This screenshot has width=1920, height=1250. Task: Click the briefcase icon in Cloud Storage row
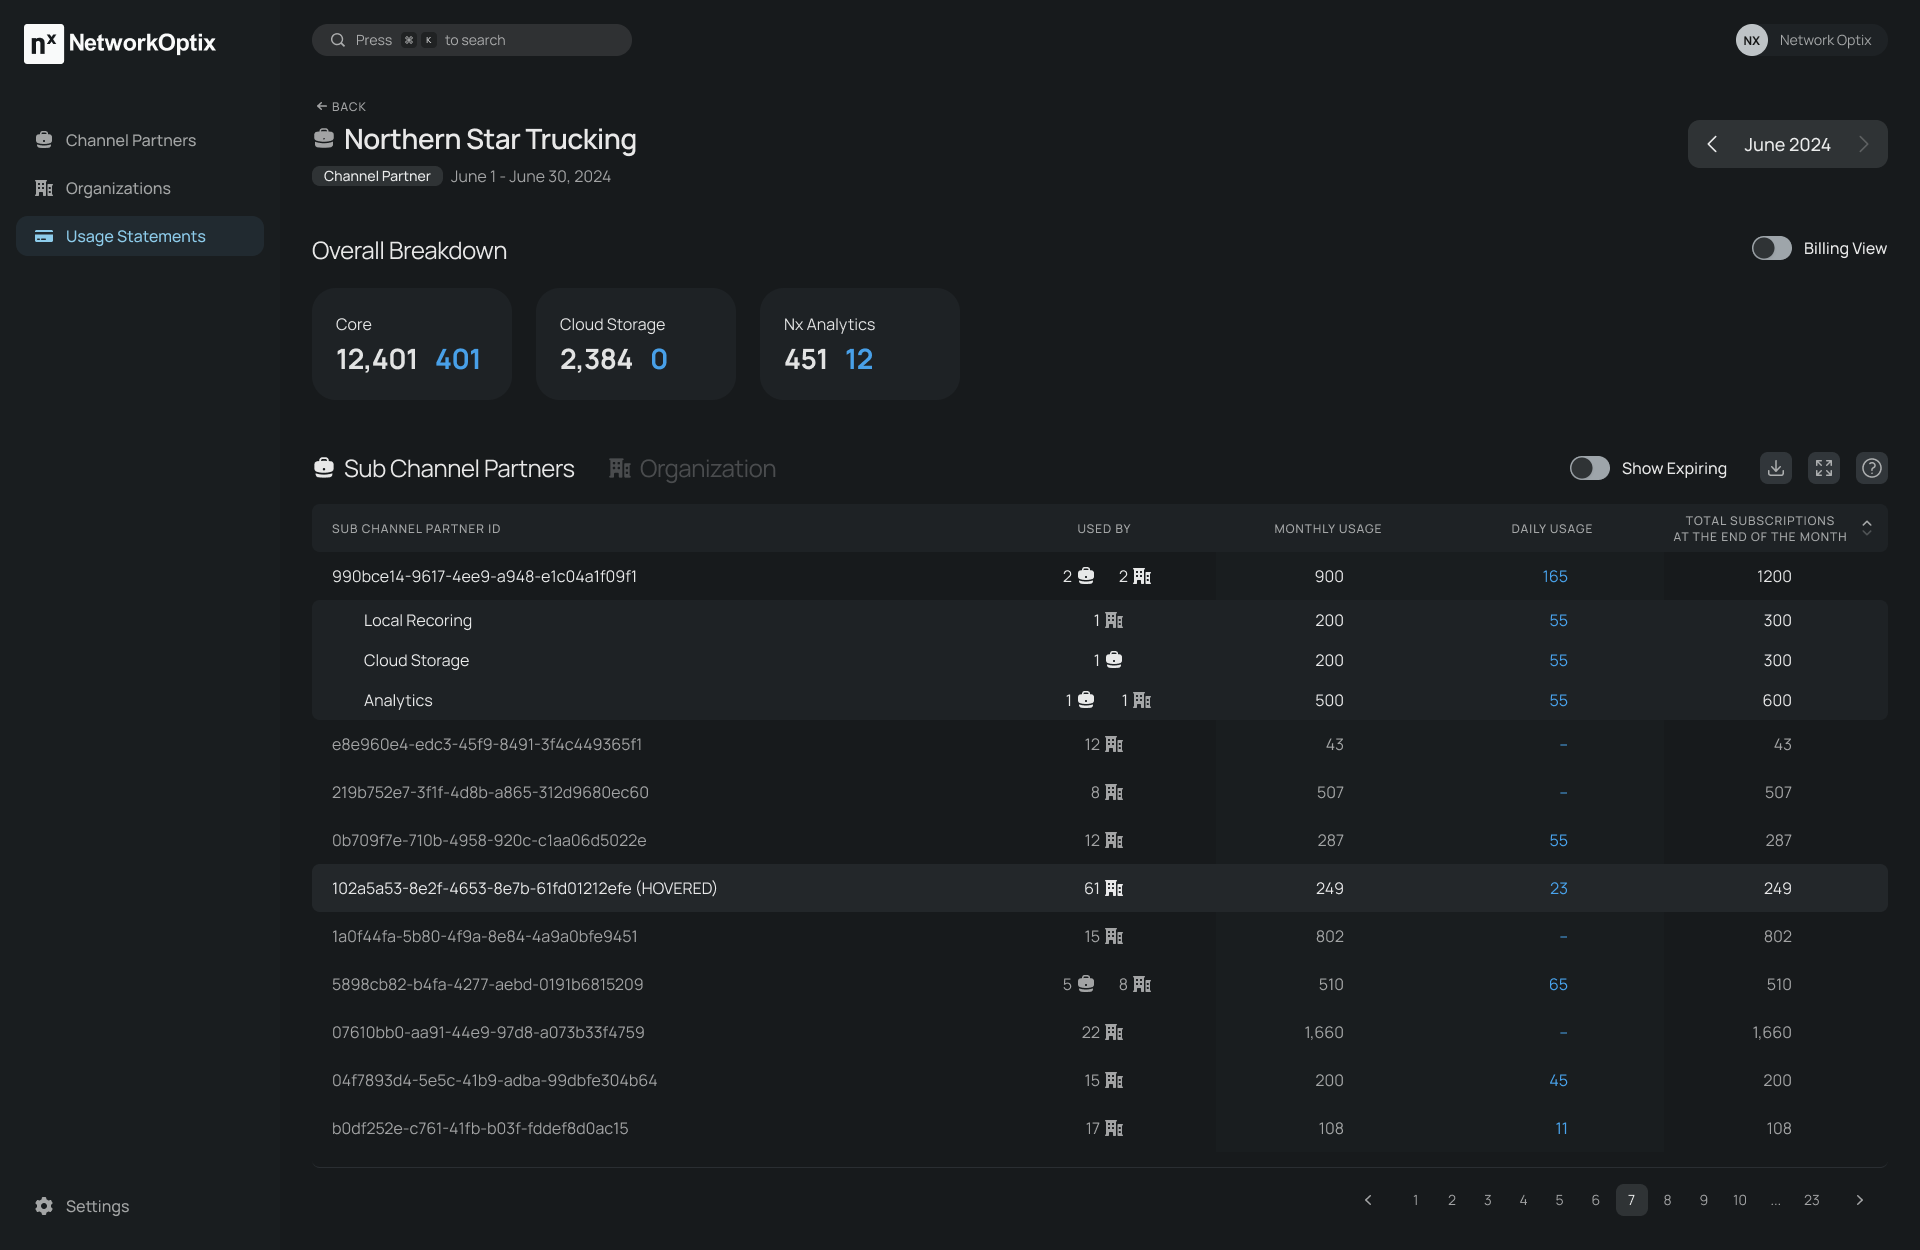pyautogui.click(x=1114, y=660)
